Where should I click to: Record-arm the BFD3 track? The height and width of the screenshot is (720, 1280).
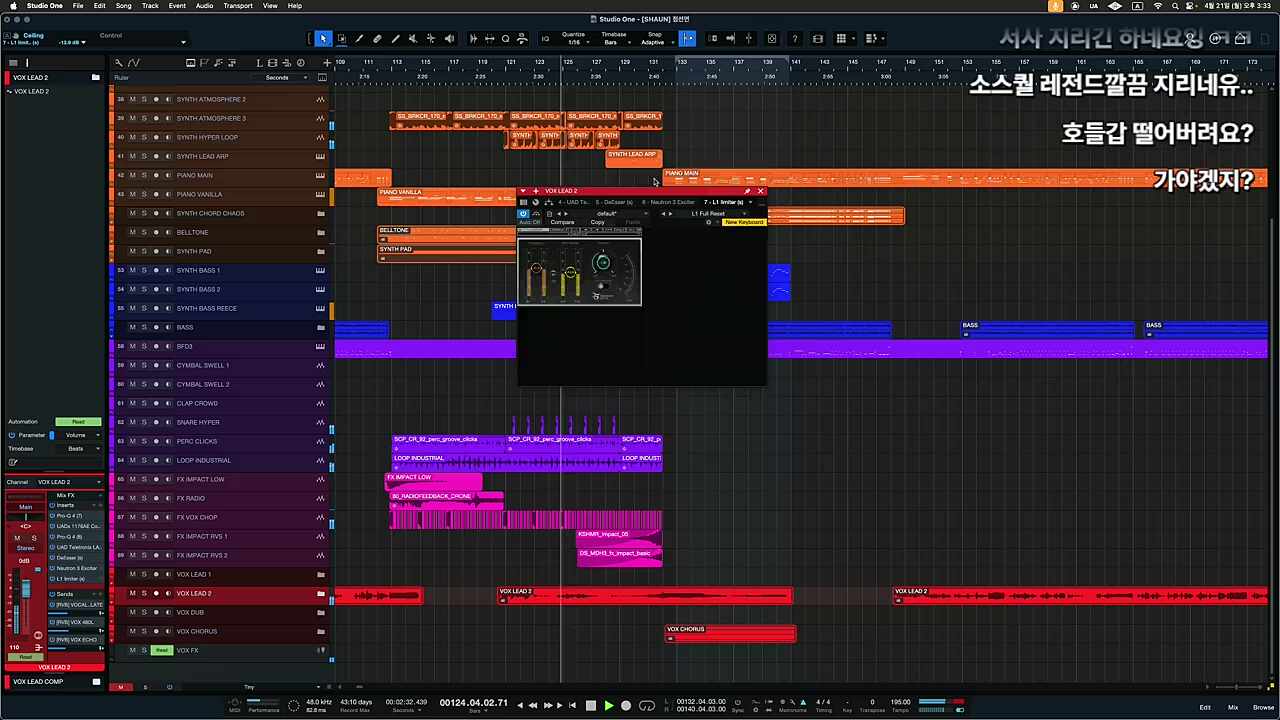click(156, 346)
